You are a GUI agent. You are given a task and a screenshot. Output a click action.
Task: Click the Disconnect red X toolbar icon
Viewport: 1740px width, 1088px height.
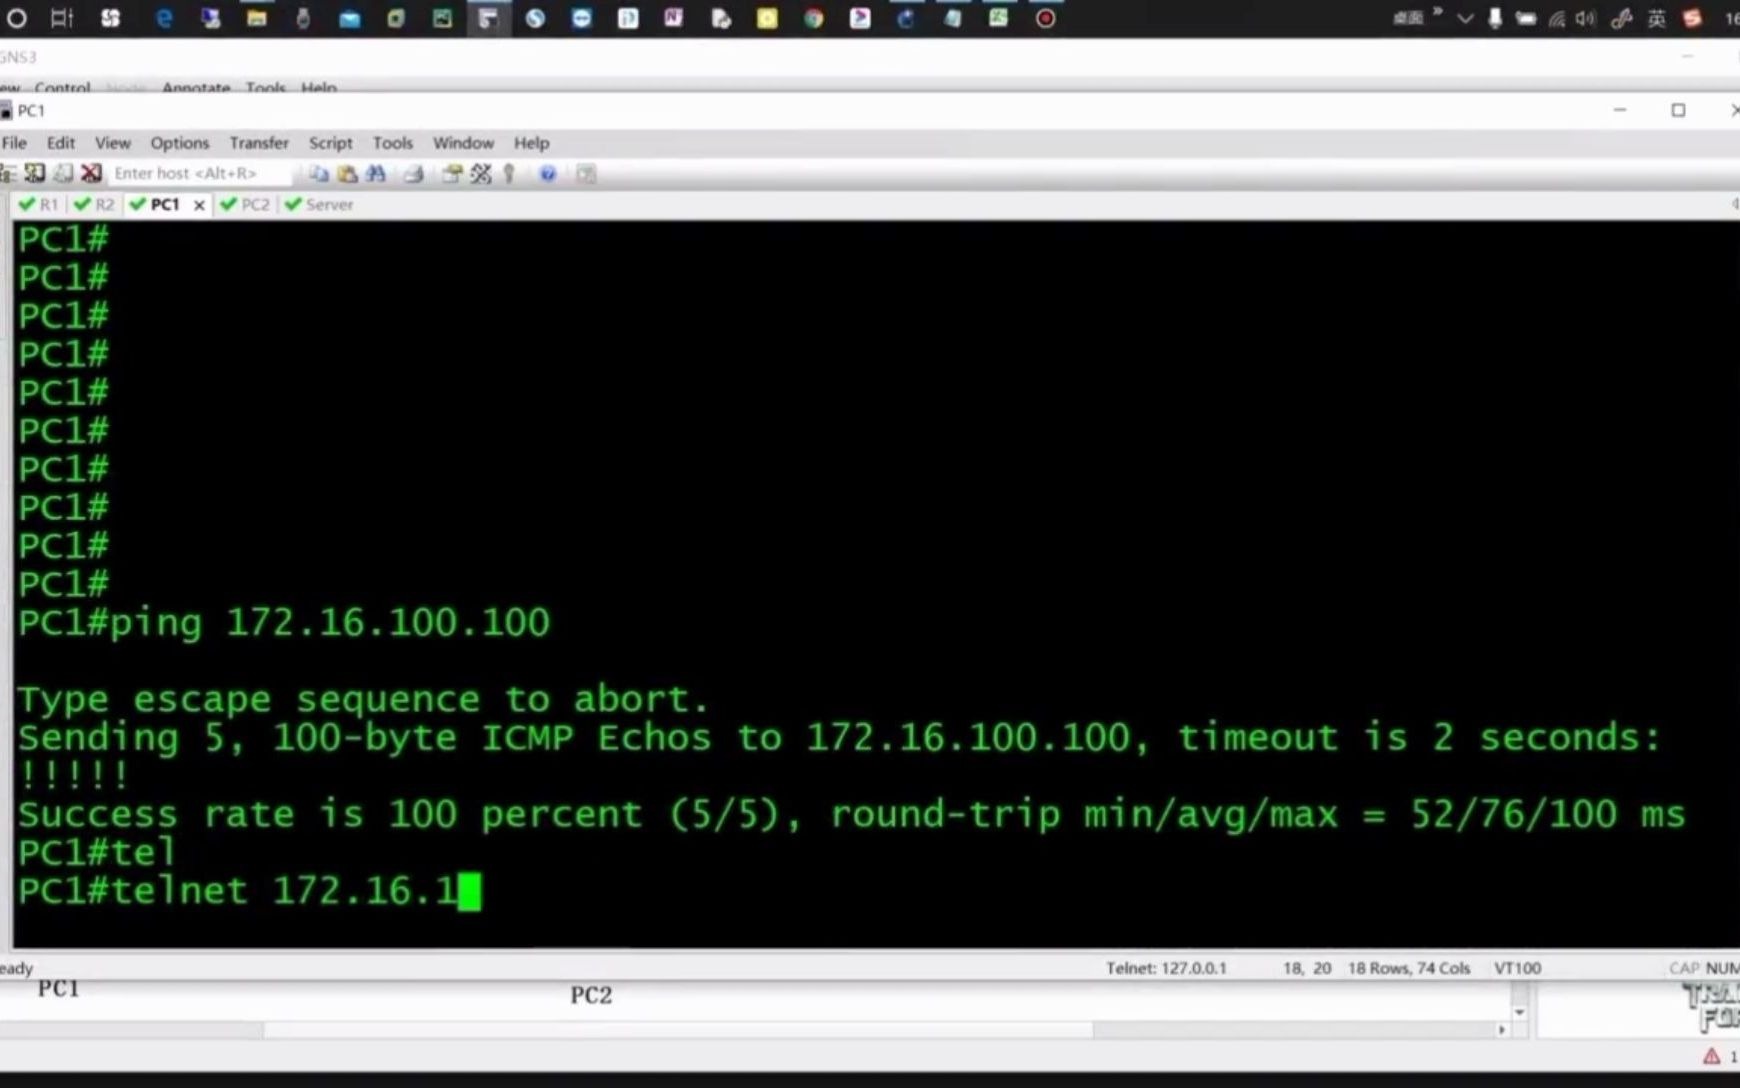pyautogui.click(x=91, y=173)
